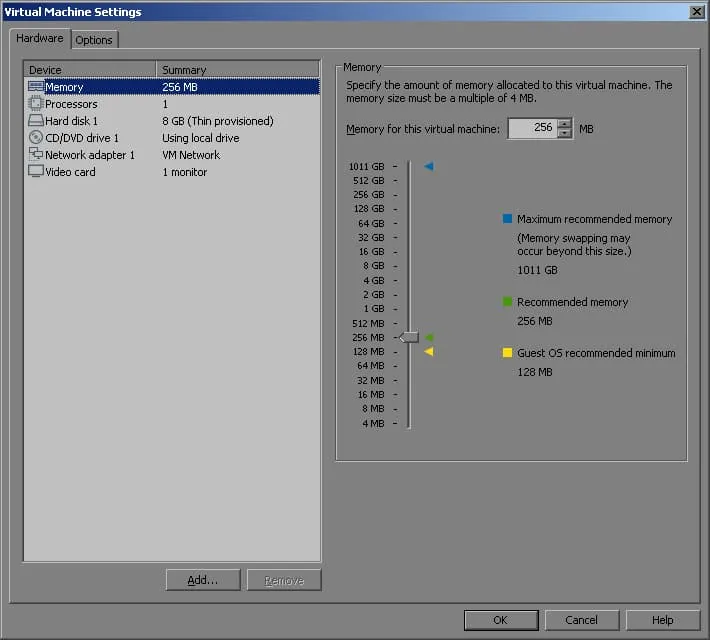
Task: Click the green recommended memory marker
Action: pos(429,338)
